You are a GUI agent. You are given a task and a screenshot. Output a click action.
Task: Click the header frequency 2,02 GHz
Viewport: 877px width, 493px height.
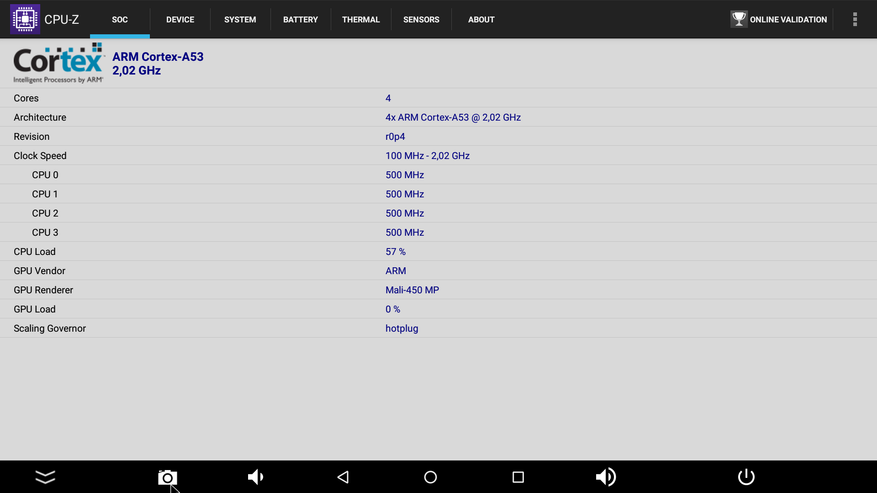pos(136,71)
